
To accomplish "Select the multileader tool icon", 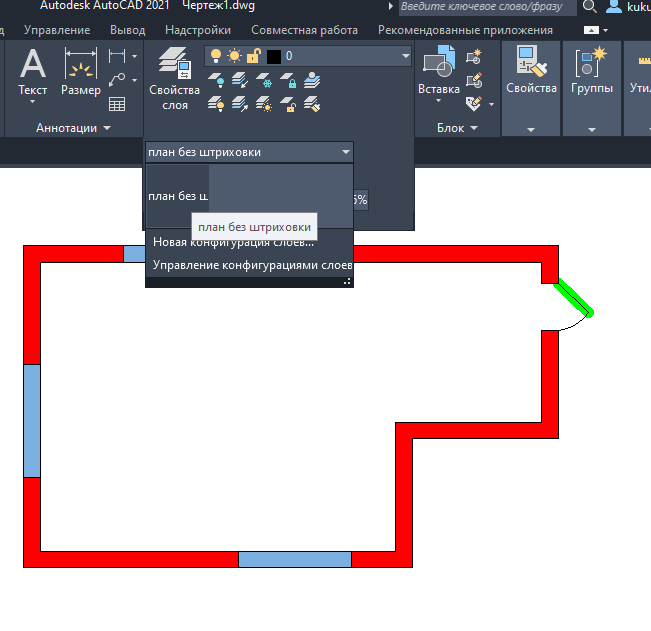I will coord(117,80).
